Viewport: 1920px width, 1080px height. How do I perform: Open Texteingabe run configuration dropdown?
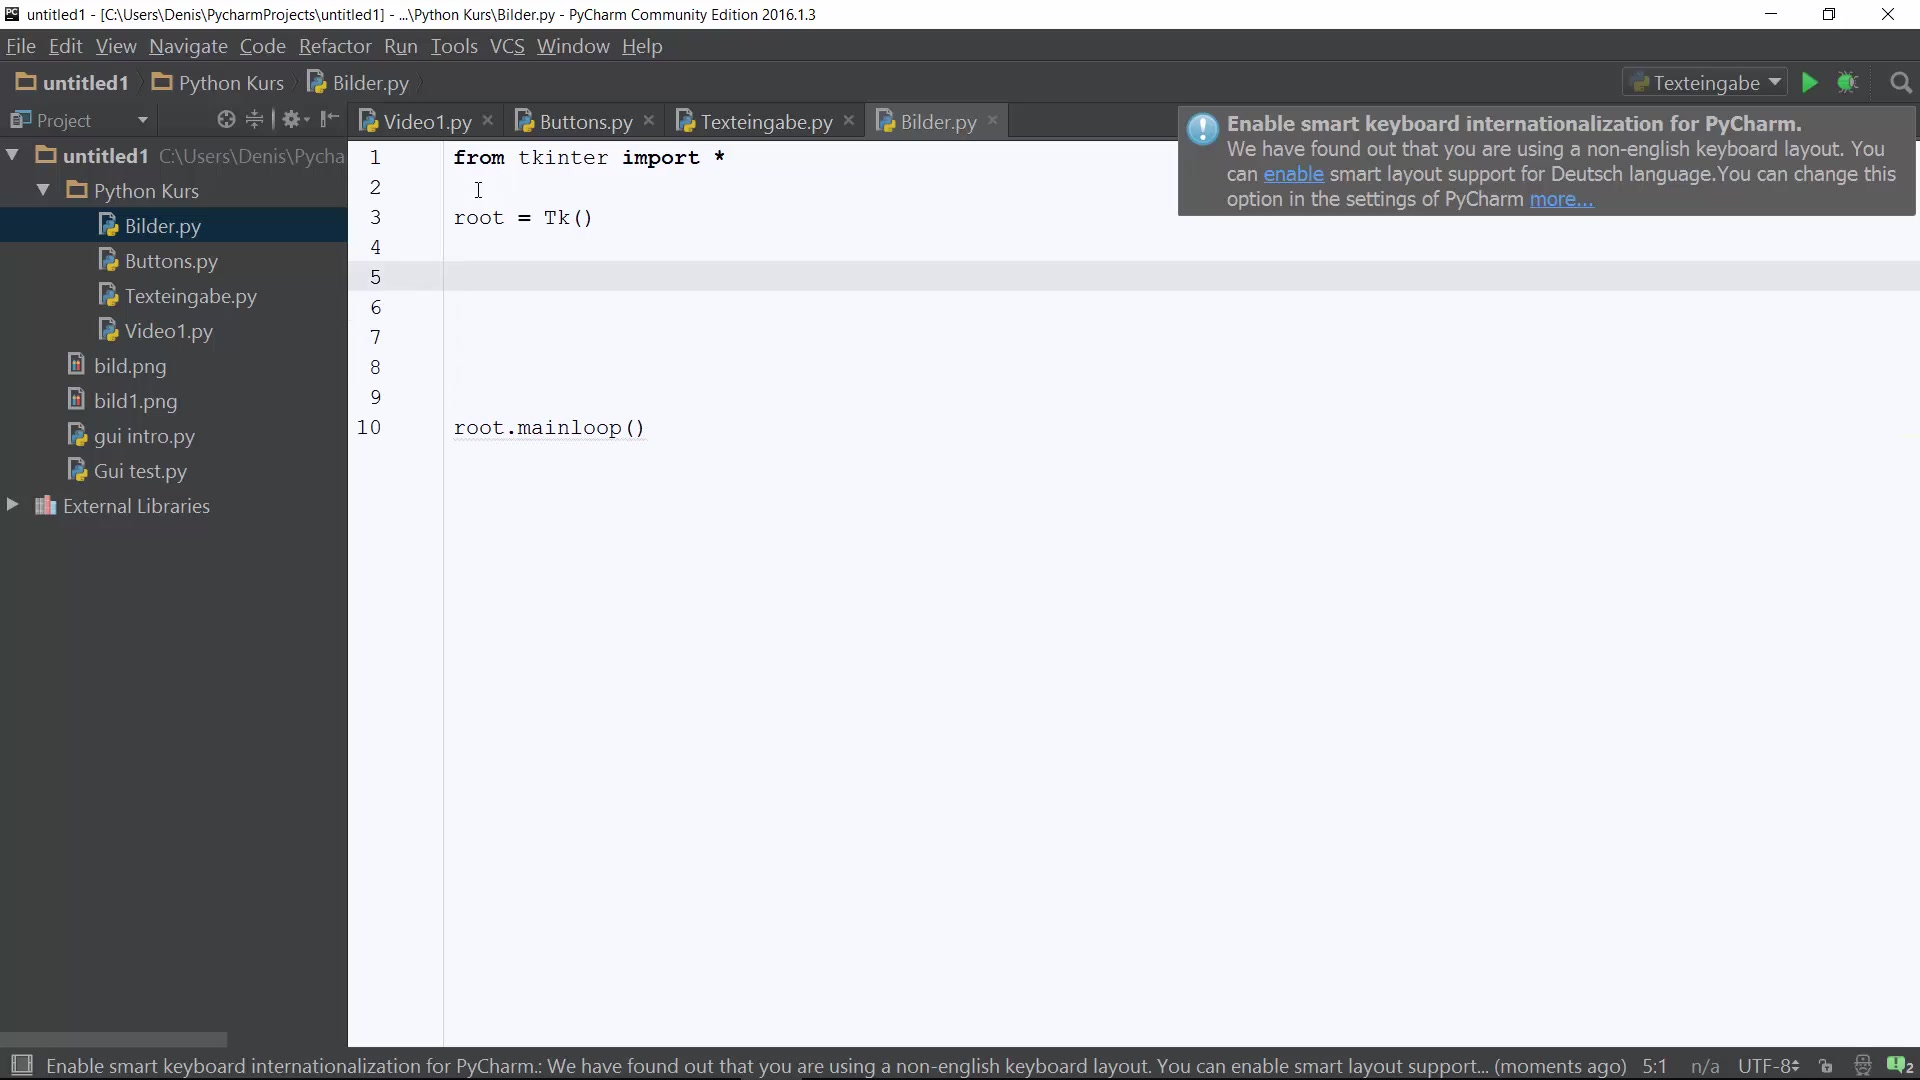[x=1707, y=83]
